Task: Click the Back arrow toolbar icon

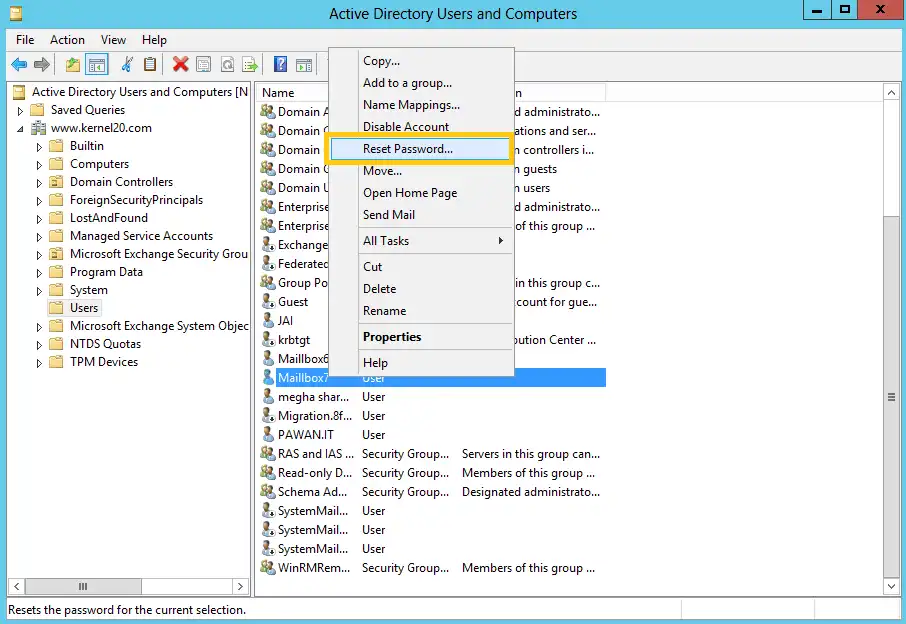Action: click(x=19, y=64)
